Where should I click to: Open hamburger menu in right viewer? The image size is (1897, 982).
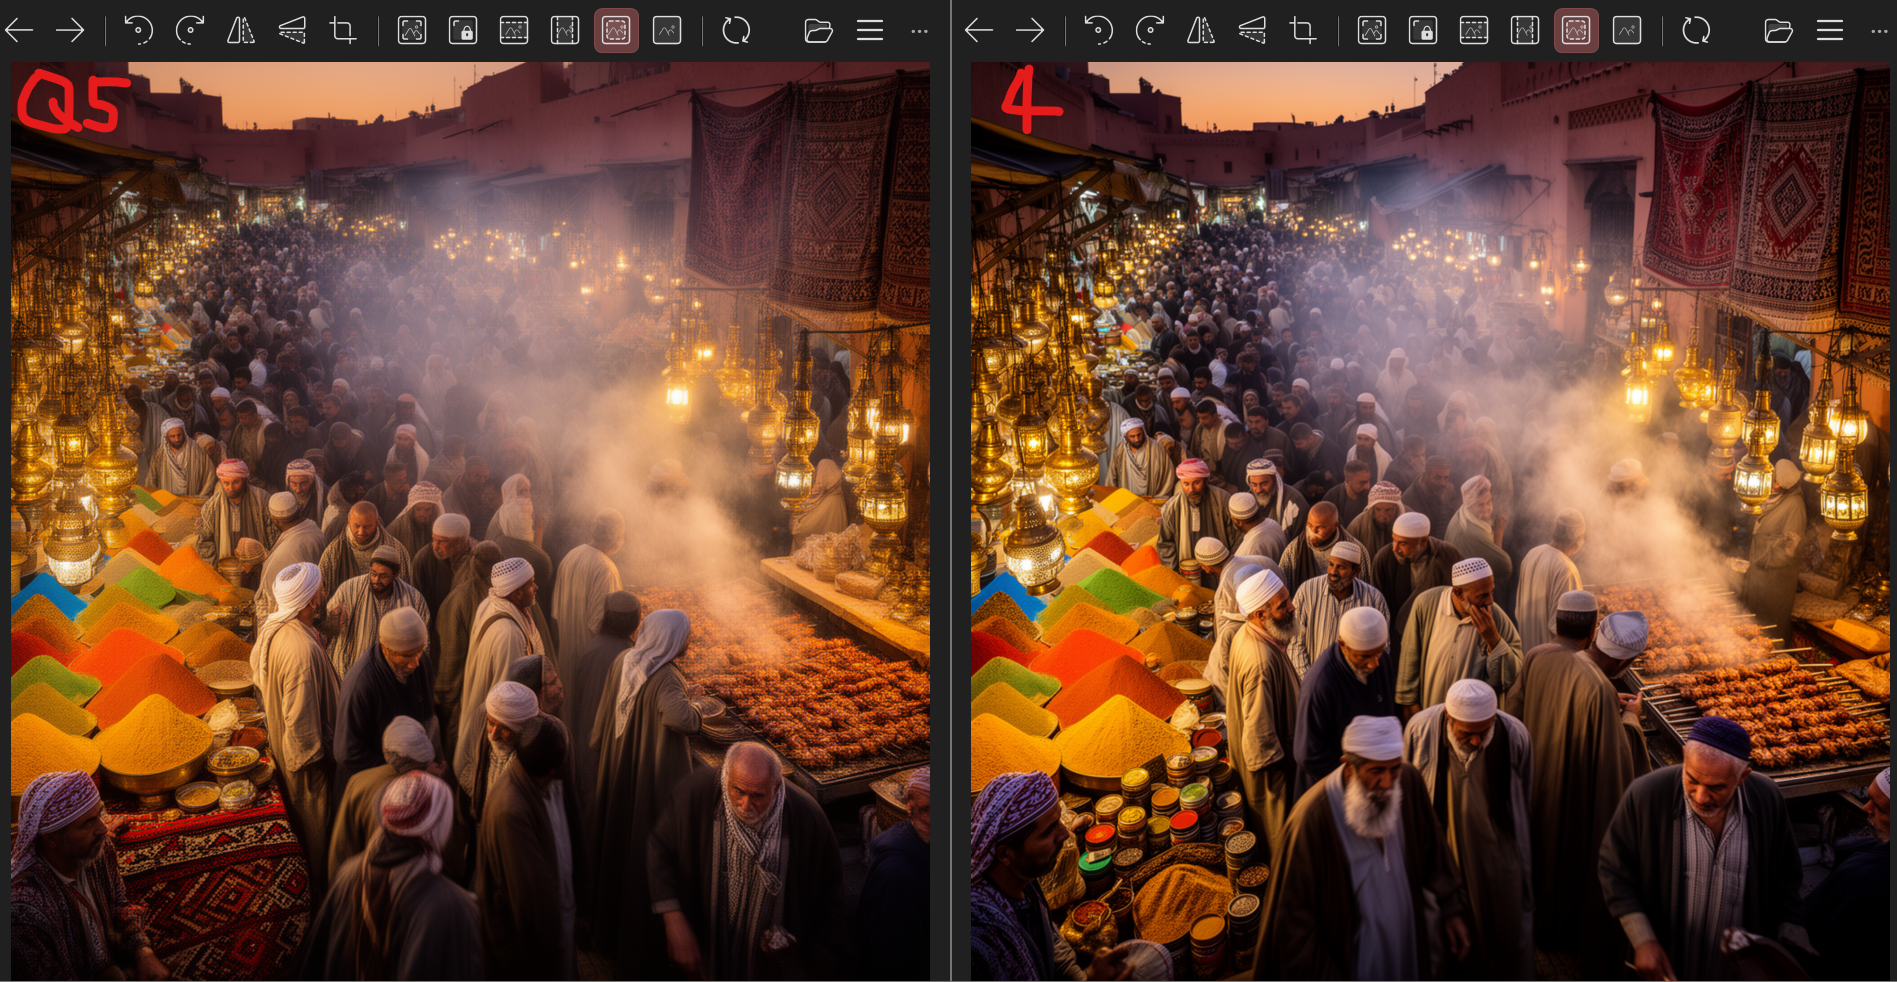1830,31
